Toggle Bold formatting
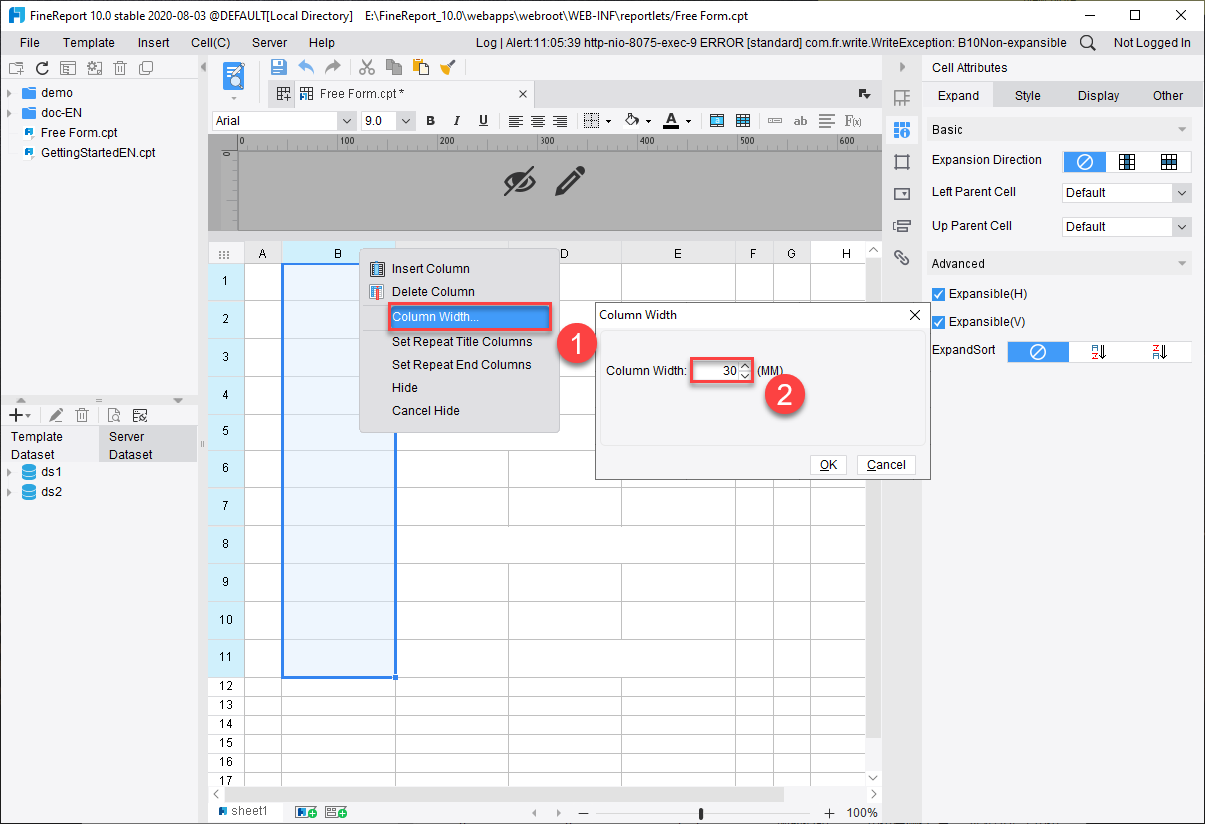Viewport: 1205px width, 824px height. click(431, 121)
